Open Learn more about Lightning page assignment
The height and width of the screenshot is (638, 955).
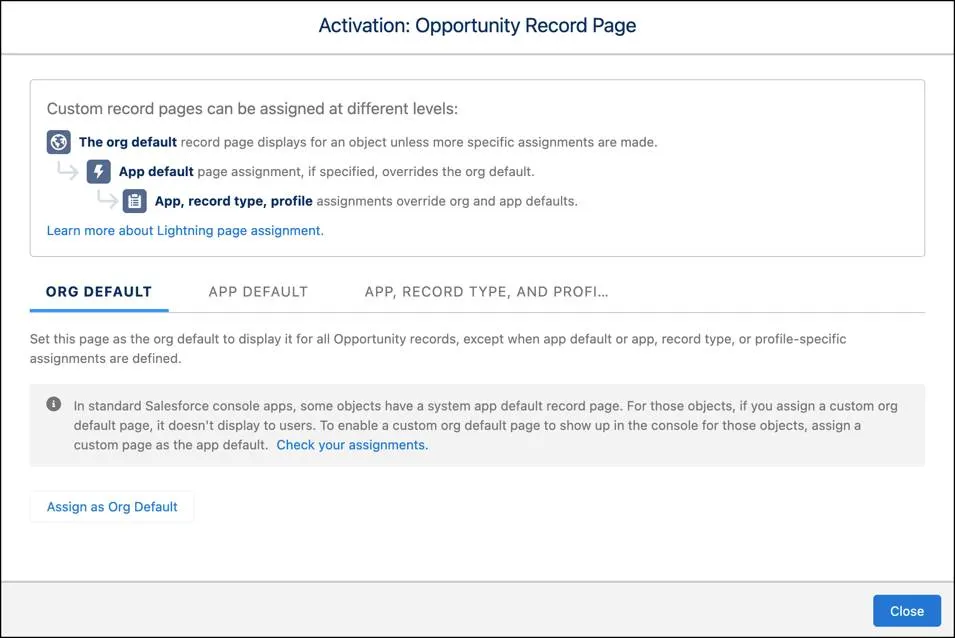pyautogui.click(x=185, y=230)
